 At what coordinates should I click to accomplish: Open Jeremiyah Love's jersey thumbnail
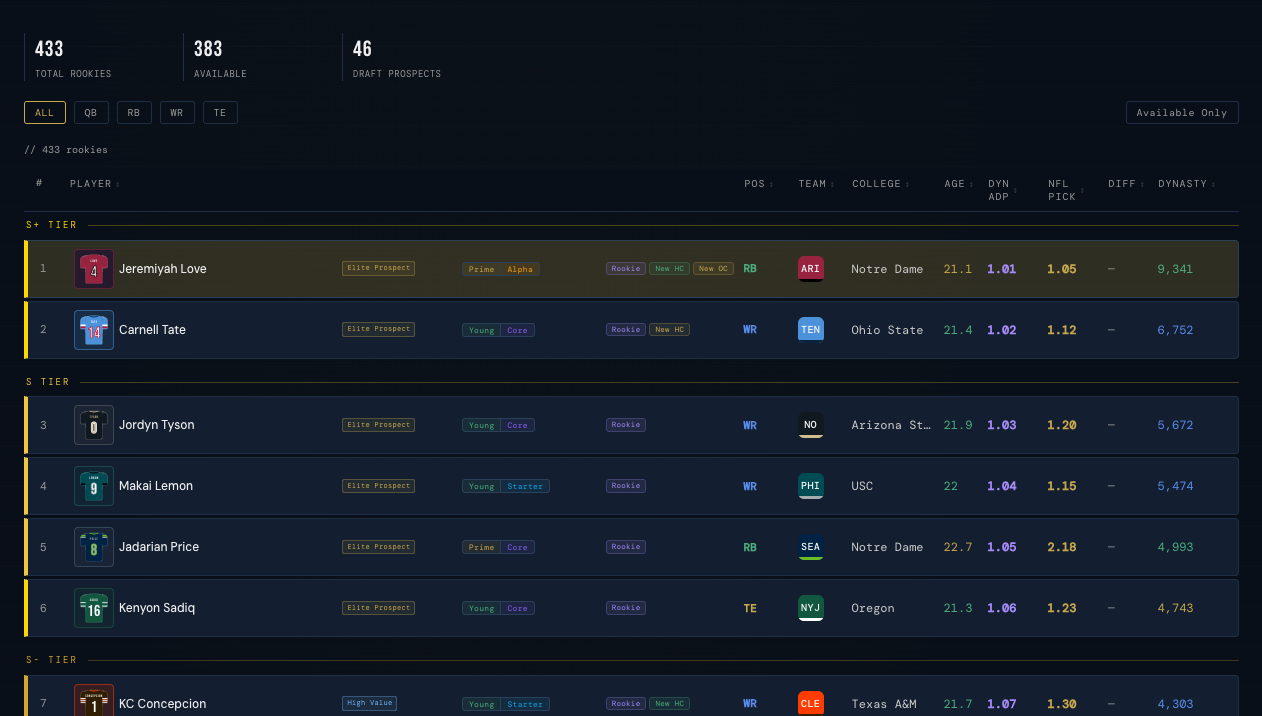pos(94,269)
